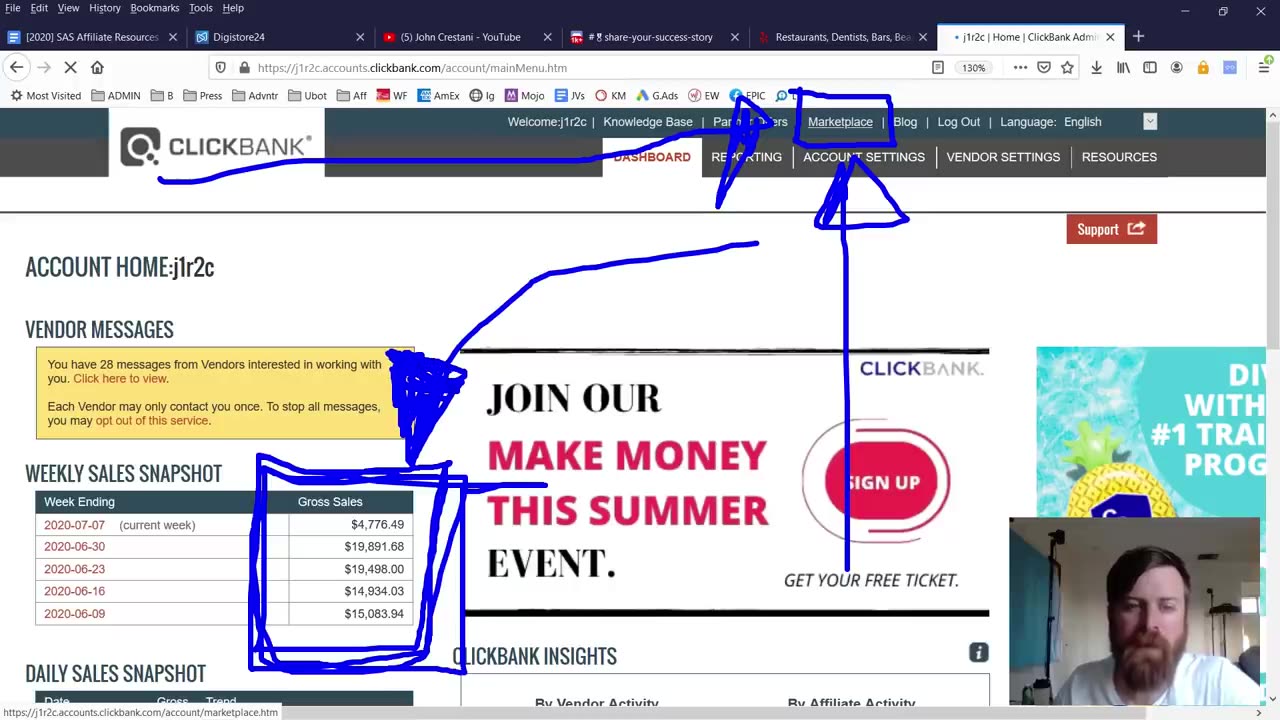The width and height of the screenshot is (1280, 720).
Task: Open the RESOURCES navigation tab
Action: [x=1119, y=157]
